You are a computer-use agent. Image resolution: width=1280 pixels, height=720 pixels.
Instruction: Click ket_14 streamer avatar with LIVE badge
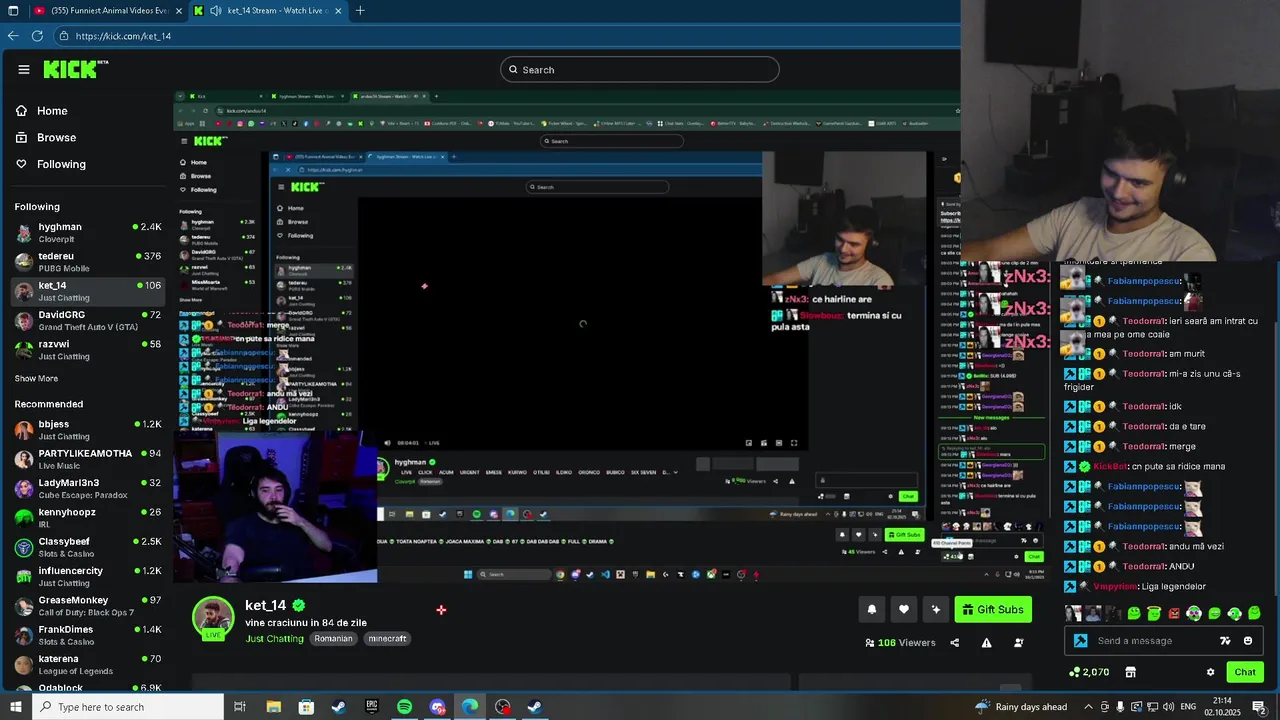point(213,618)
